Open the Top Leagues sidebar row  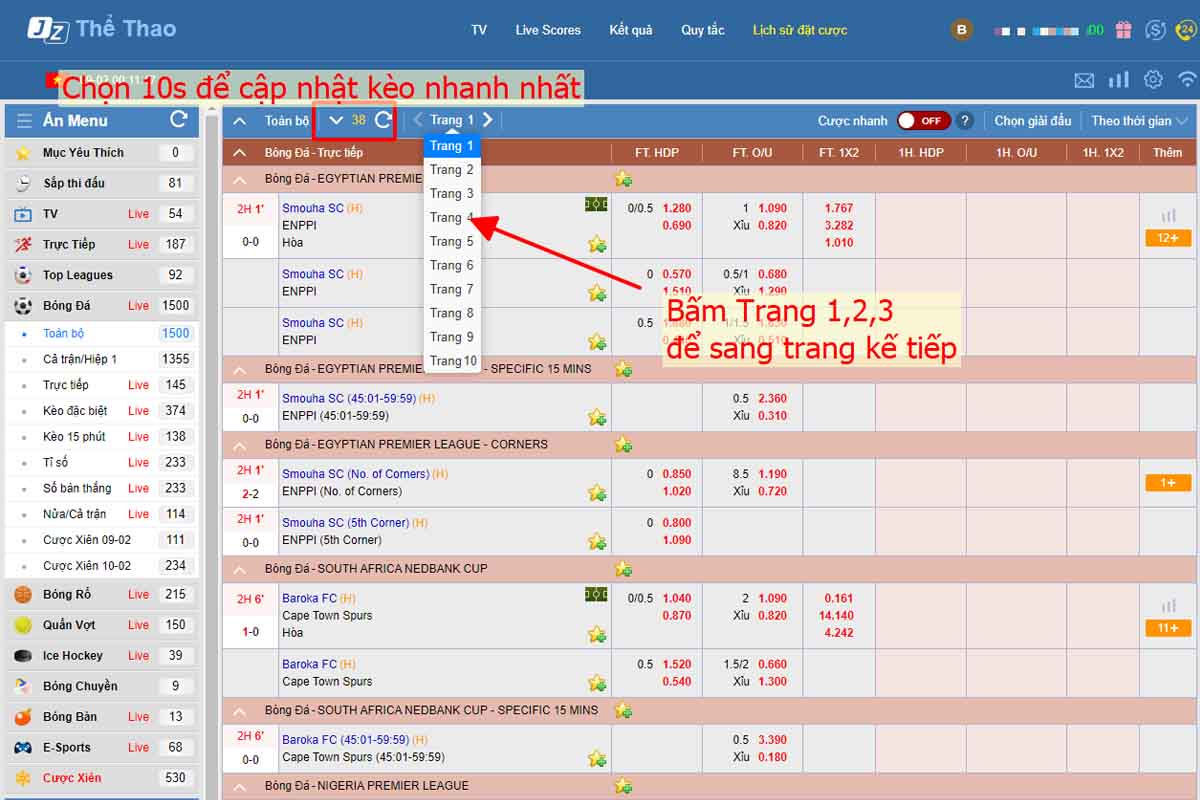click(102, 275)
